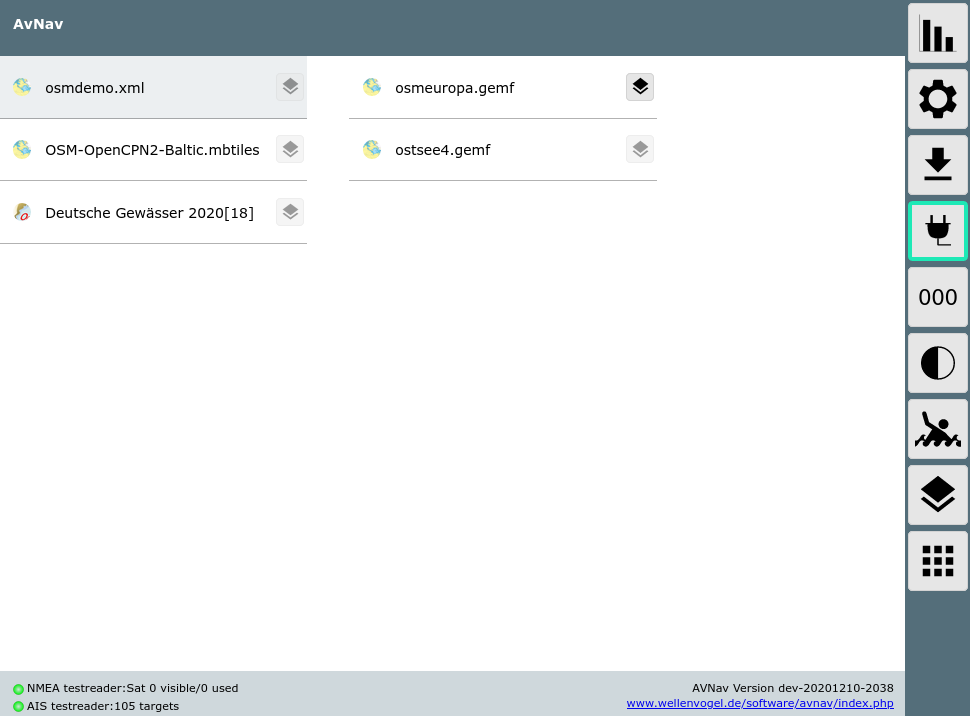Open the addons grid icon

click(x=937, y=561)
